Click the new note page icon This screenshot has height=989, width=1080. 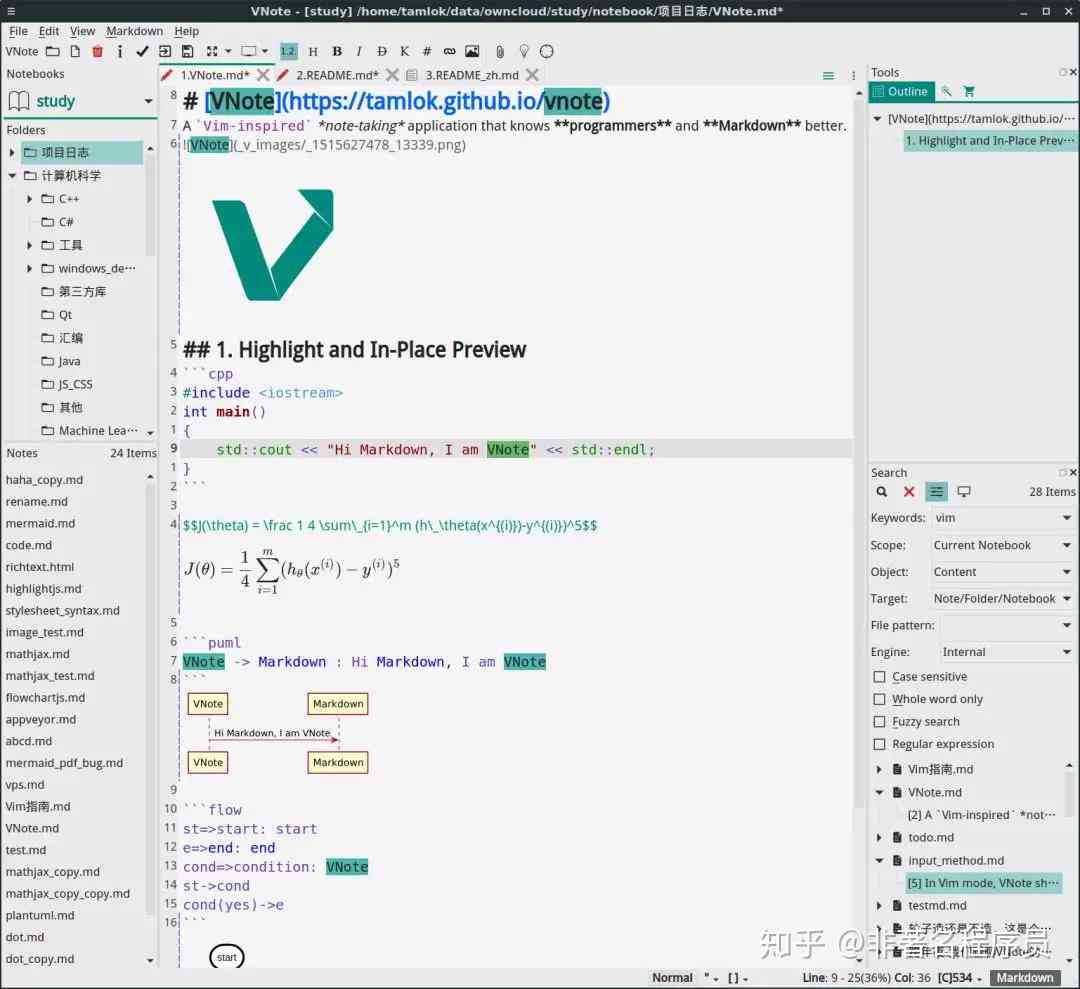click(x=75, y=51)
